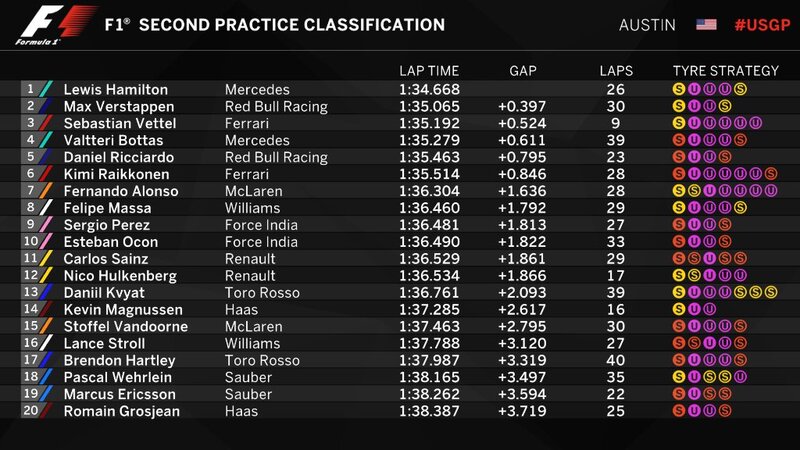Click the GAP column header
The width and height of the screenshot is (800, 450).
[522, 71]
